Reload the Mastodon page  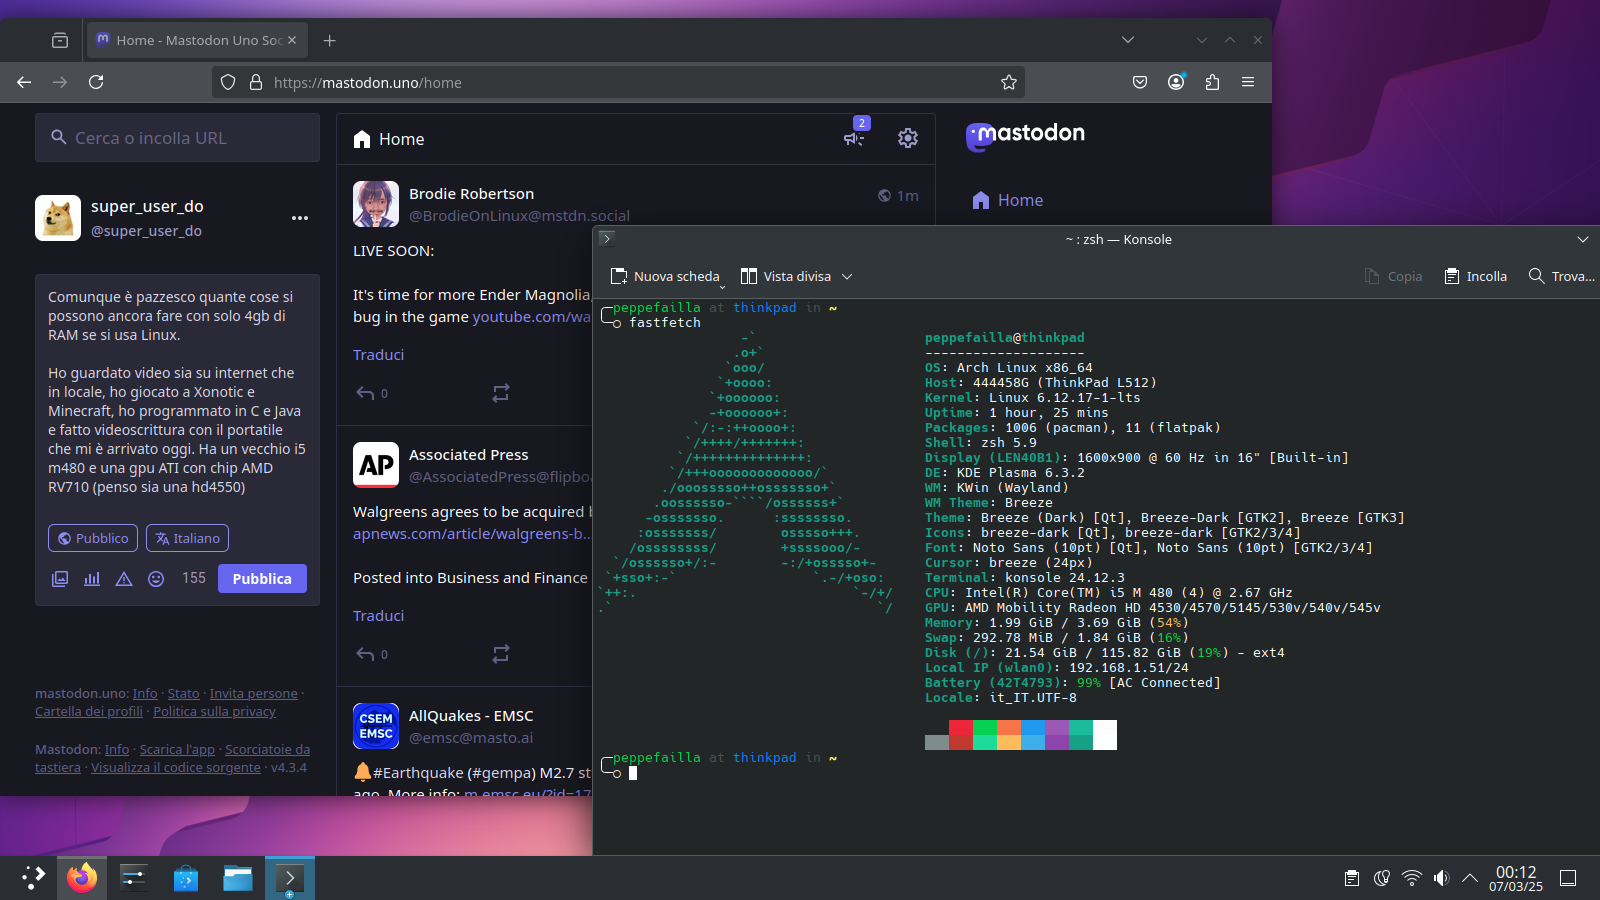click(96, 82)
